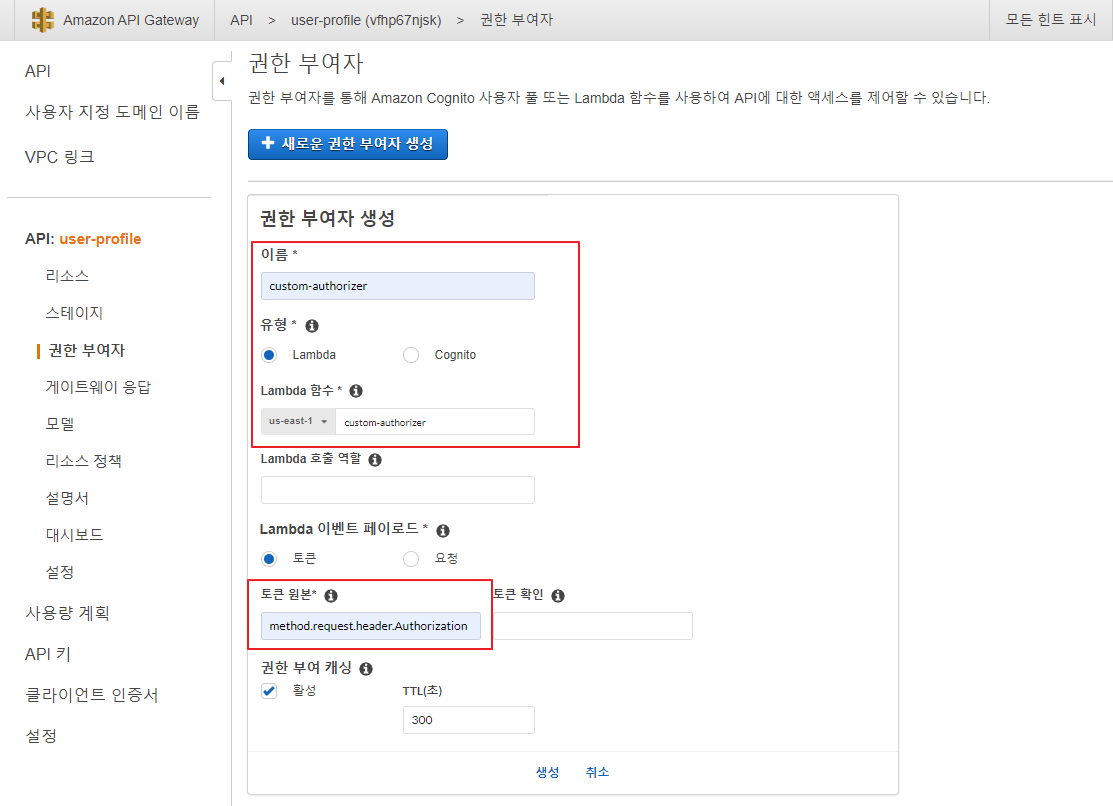The height and width of the screenshot is (806, 1113).
Task: Open 클라이언트 인증서 in sidebar
Action: pos(92,695)
